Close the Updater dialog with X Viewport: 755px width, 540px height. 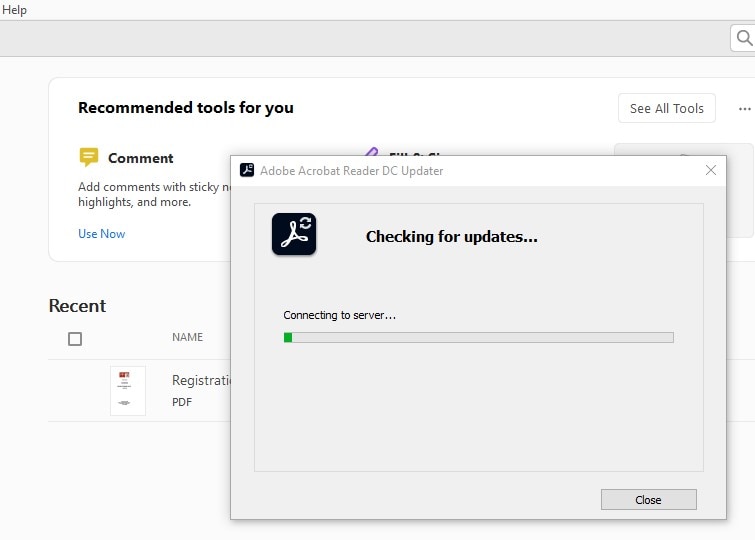point(711,170)
